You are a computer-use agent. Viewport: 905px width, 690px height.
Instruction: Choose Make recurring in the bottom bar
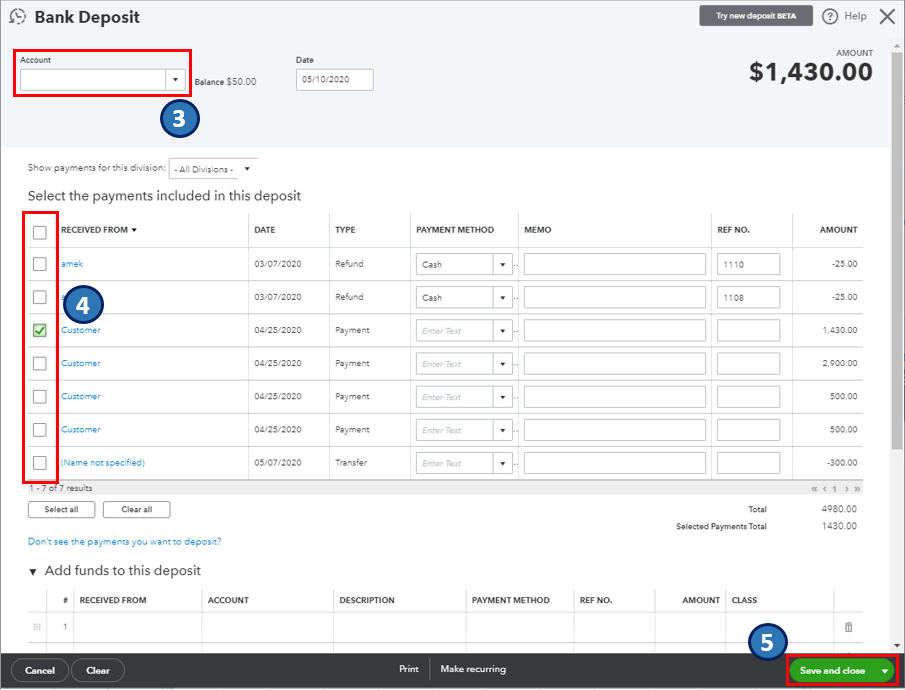point(473,669)
